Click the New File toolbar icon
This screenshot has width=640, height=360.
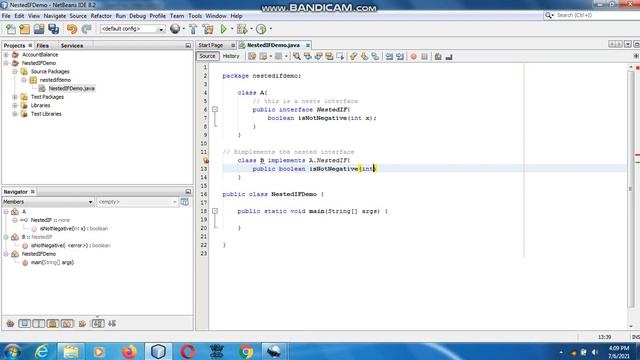click(11, 29)
